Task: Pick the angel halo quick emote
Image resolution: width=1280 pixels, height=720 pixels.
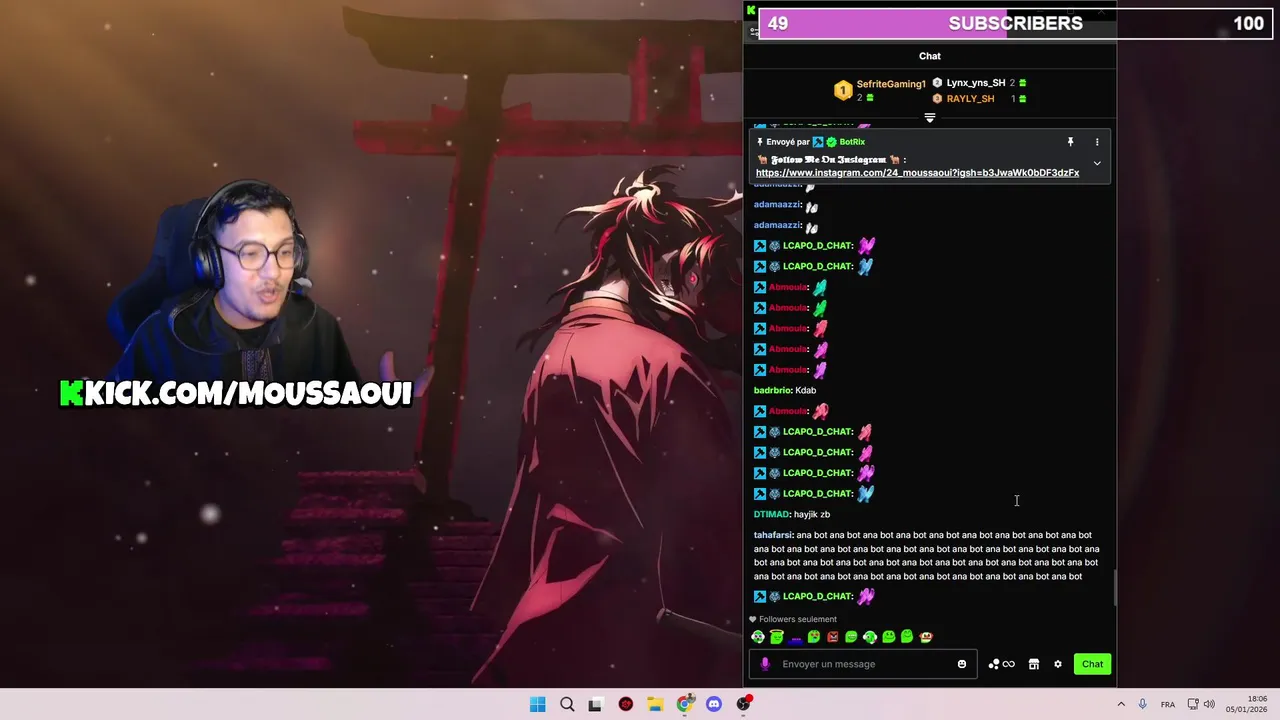Action: [777, 636]
